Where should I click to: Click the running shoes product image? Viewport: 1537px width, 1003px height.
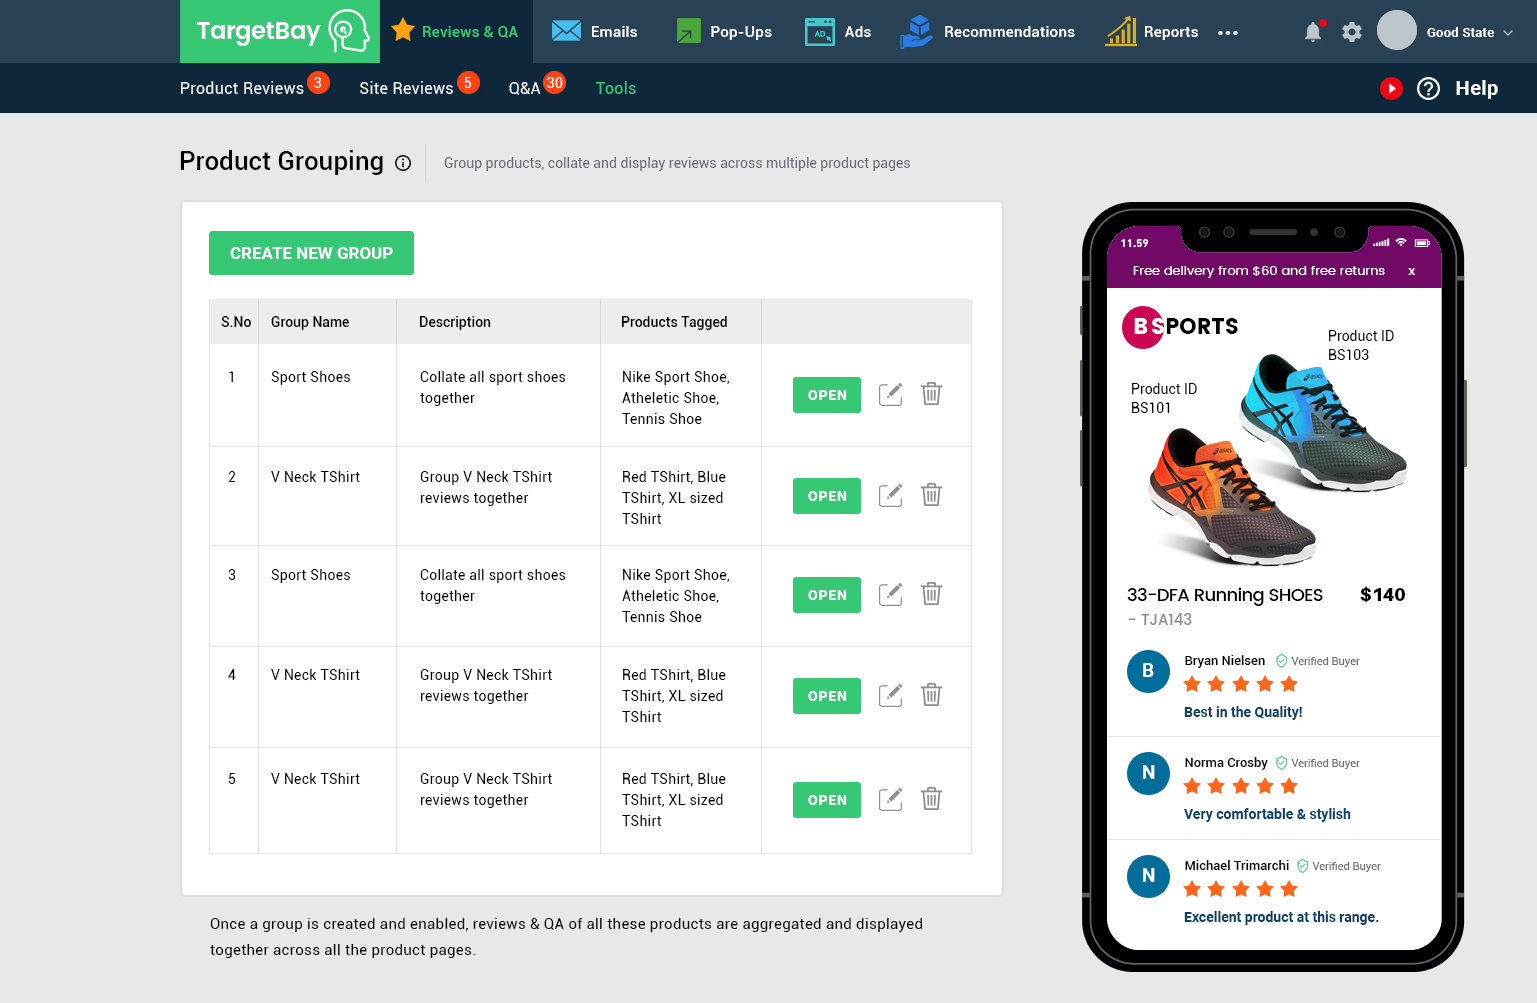click(x=1276, y=458)
